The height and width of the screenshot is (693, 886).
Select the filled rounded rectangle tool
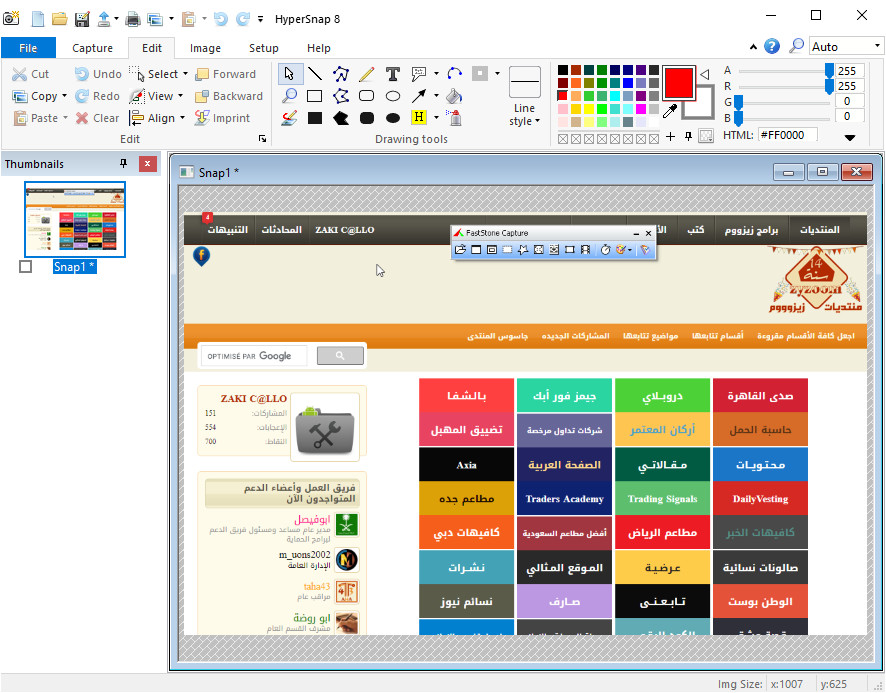pyautogui.click(x=367, y=118)
